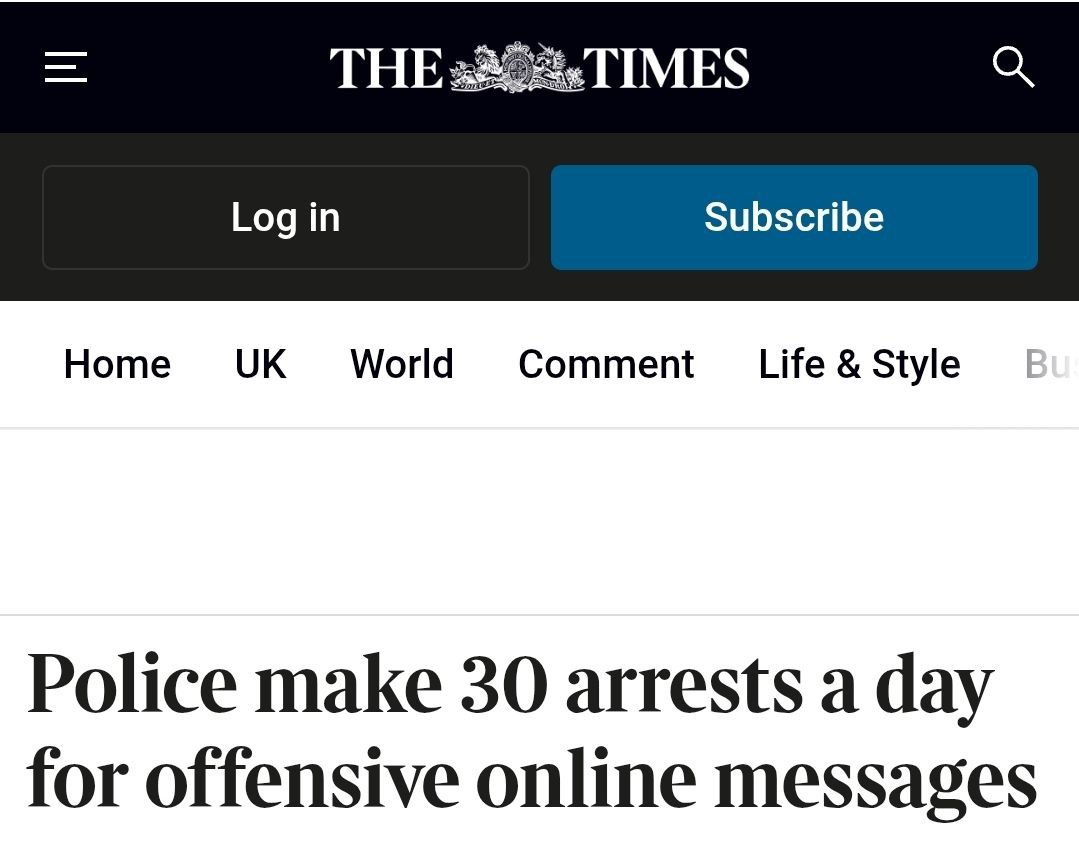Open the World news section
This screenshot has width=1079, height=854.
402,364
